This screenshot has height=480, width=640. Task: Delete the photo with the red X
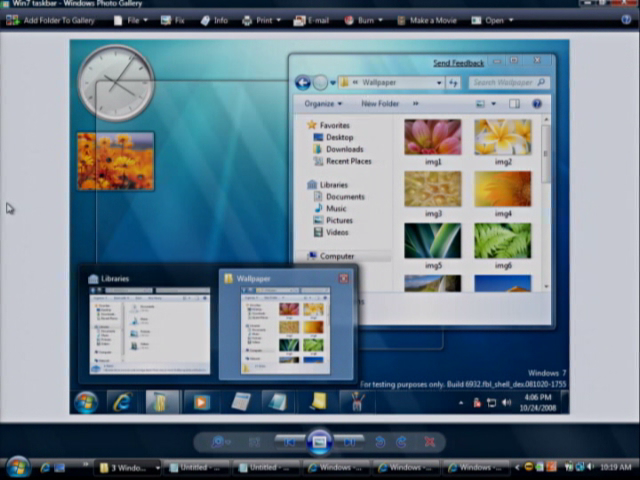[x=429, y=442]
